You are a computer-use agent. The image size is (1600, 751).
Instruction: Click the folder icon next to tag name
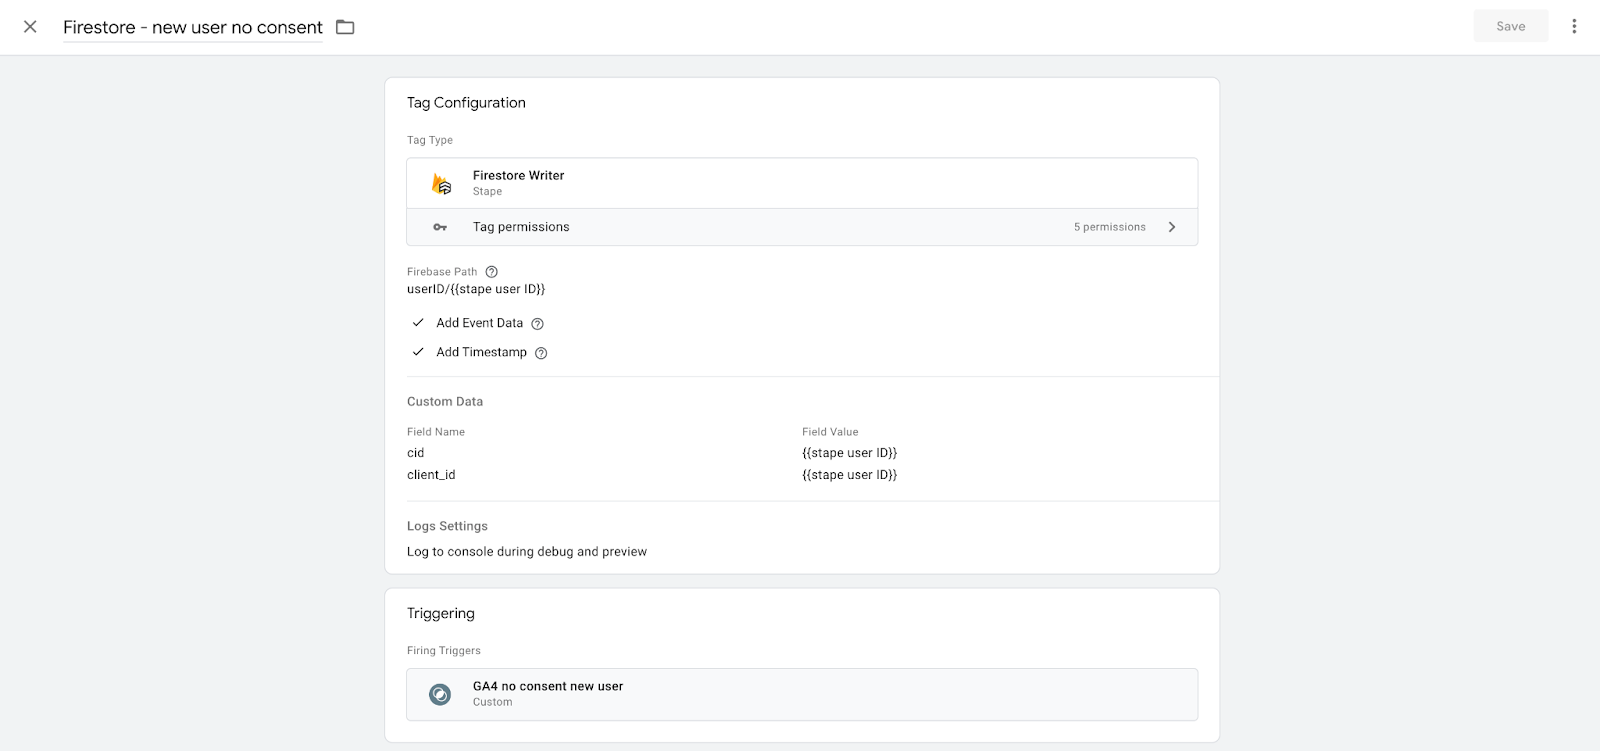coord(345,27)
